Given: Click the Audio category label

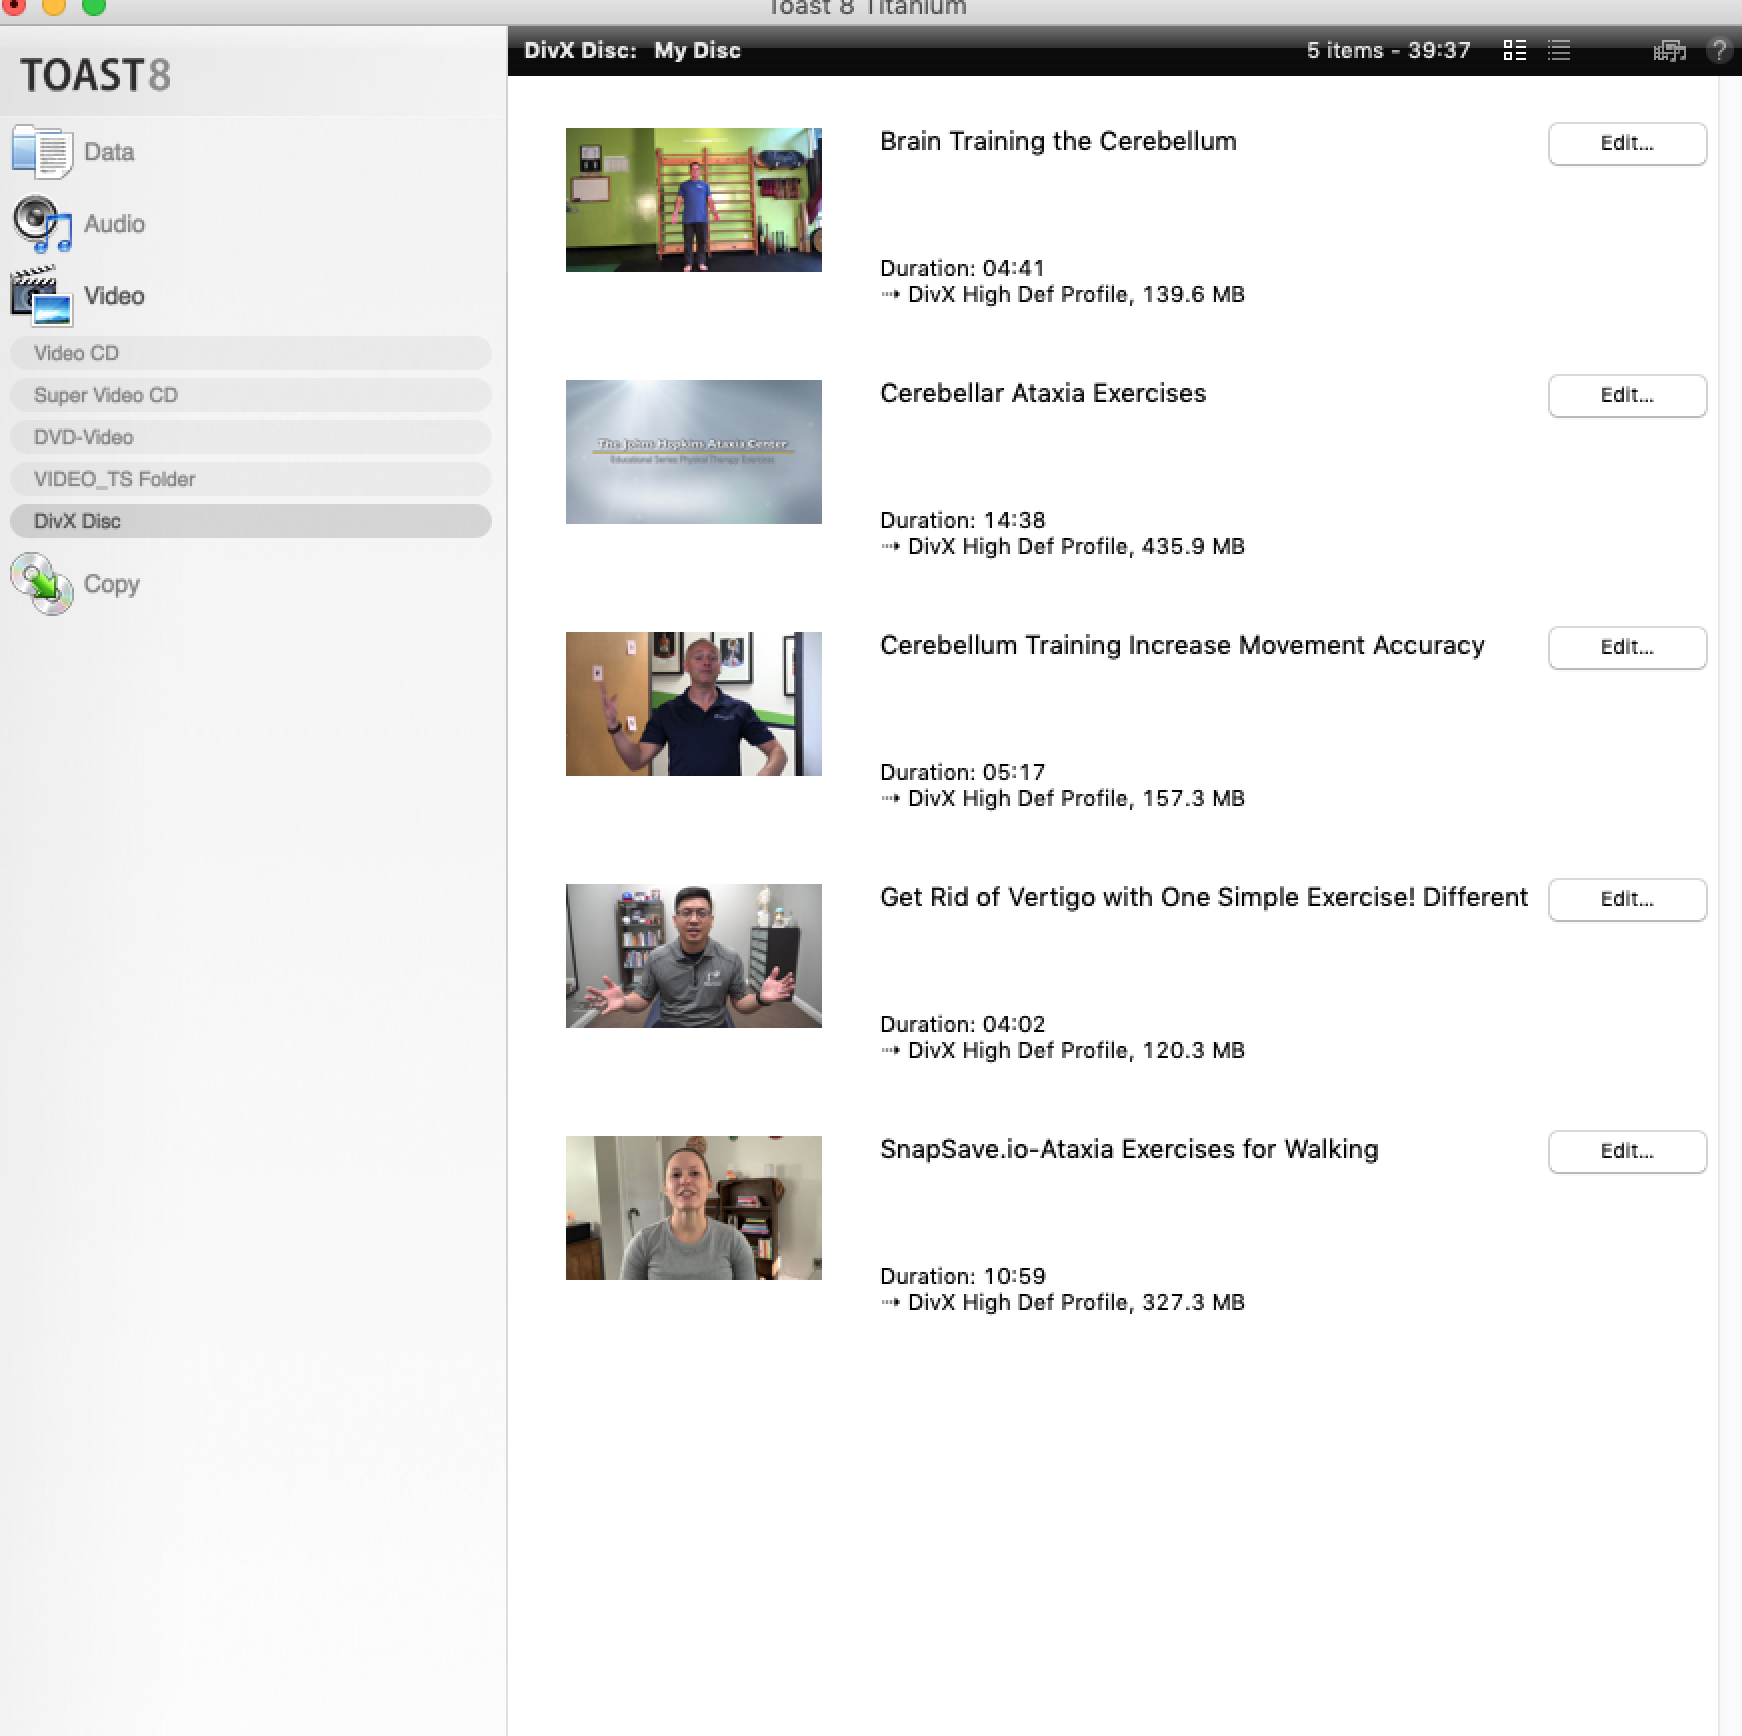Looking at the screenshot, I should pyautogui.click(x=114, y=224).
